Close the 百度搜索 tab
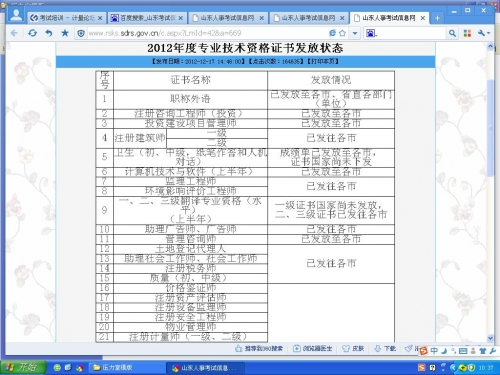The width and height of the screenshot is (500, 375). (181, 18)
